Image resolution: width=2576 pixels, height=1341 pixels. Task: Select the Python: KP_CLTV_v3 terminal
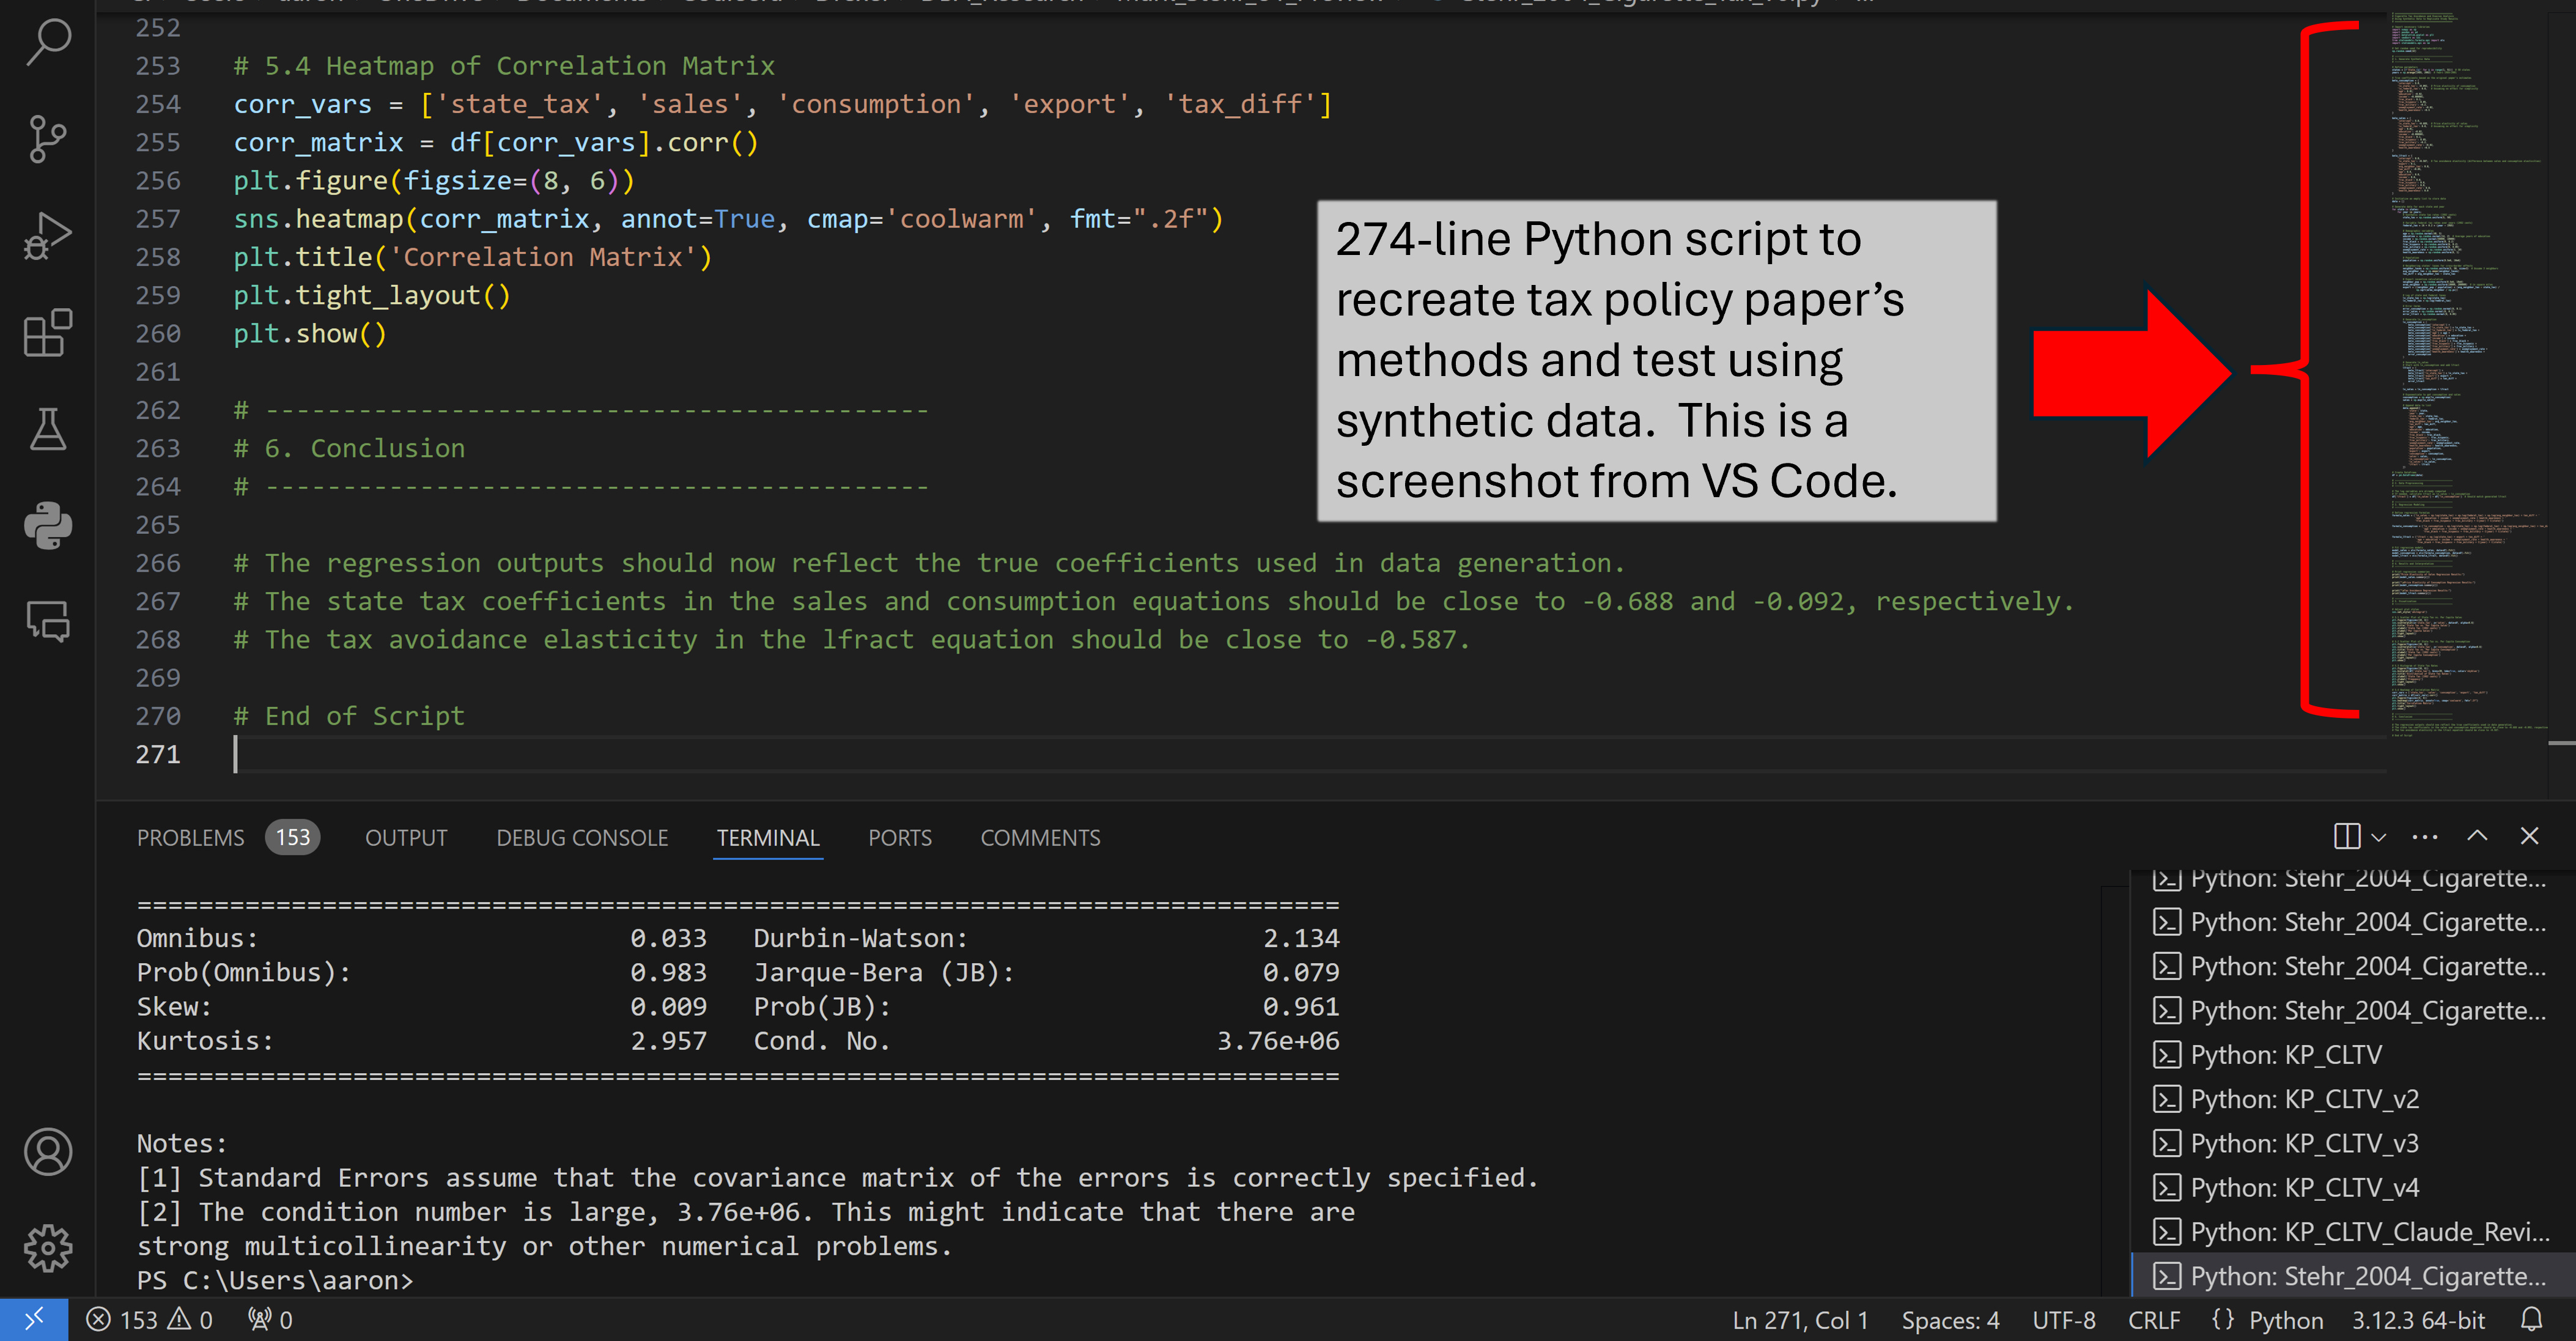pyautogui.click(x=2304, y=1143)
